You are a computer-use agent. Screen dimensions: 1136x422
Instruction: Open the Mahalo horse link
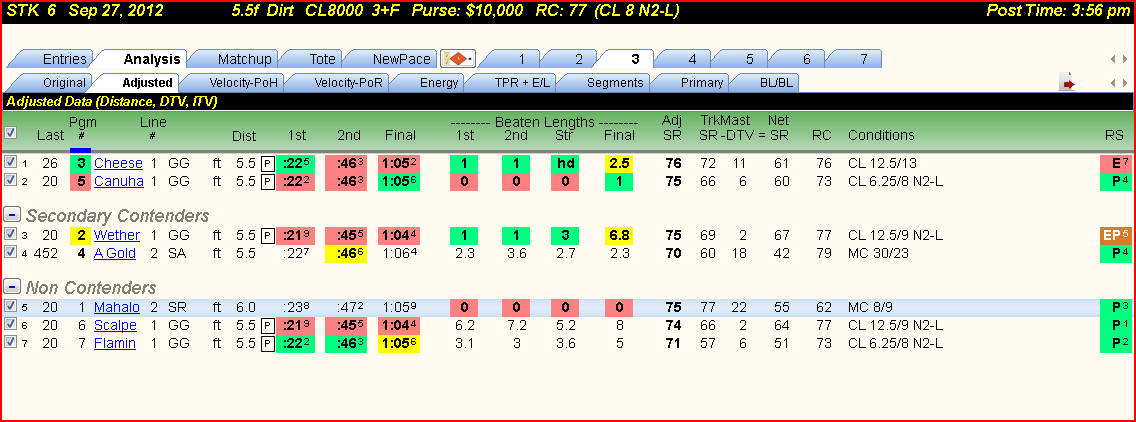pyautogui.click(x=117, y=307)
